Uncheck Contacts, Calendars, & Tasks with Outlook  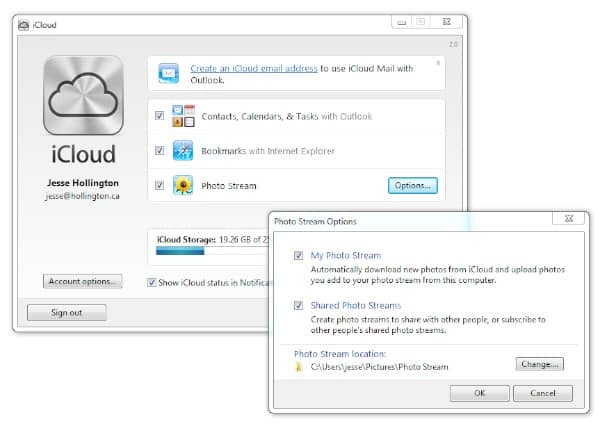[160, 116]
